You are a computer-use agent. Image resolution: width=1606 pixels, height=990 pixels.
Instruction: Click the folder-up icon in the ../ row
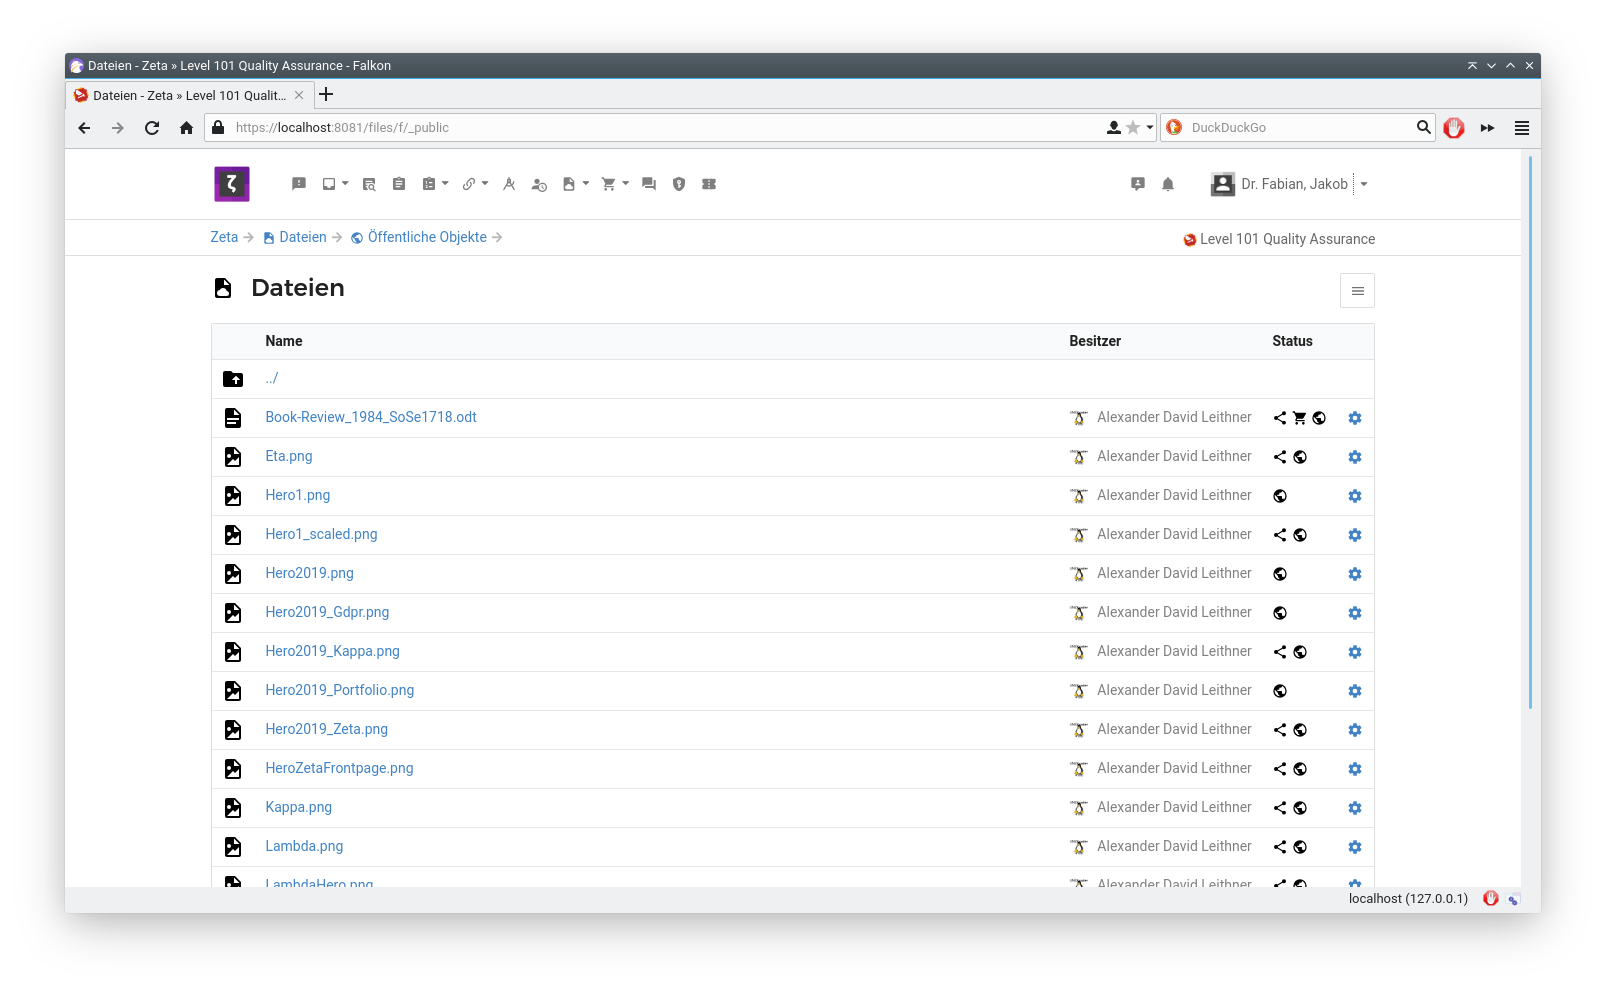point(233,379)
